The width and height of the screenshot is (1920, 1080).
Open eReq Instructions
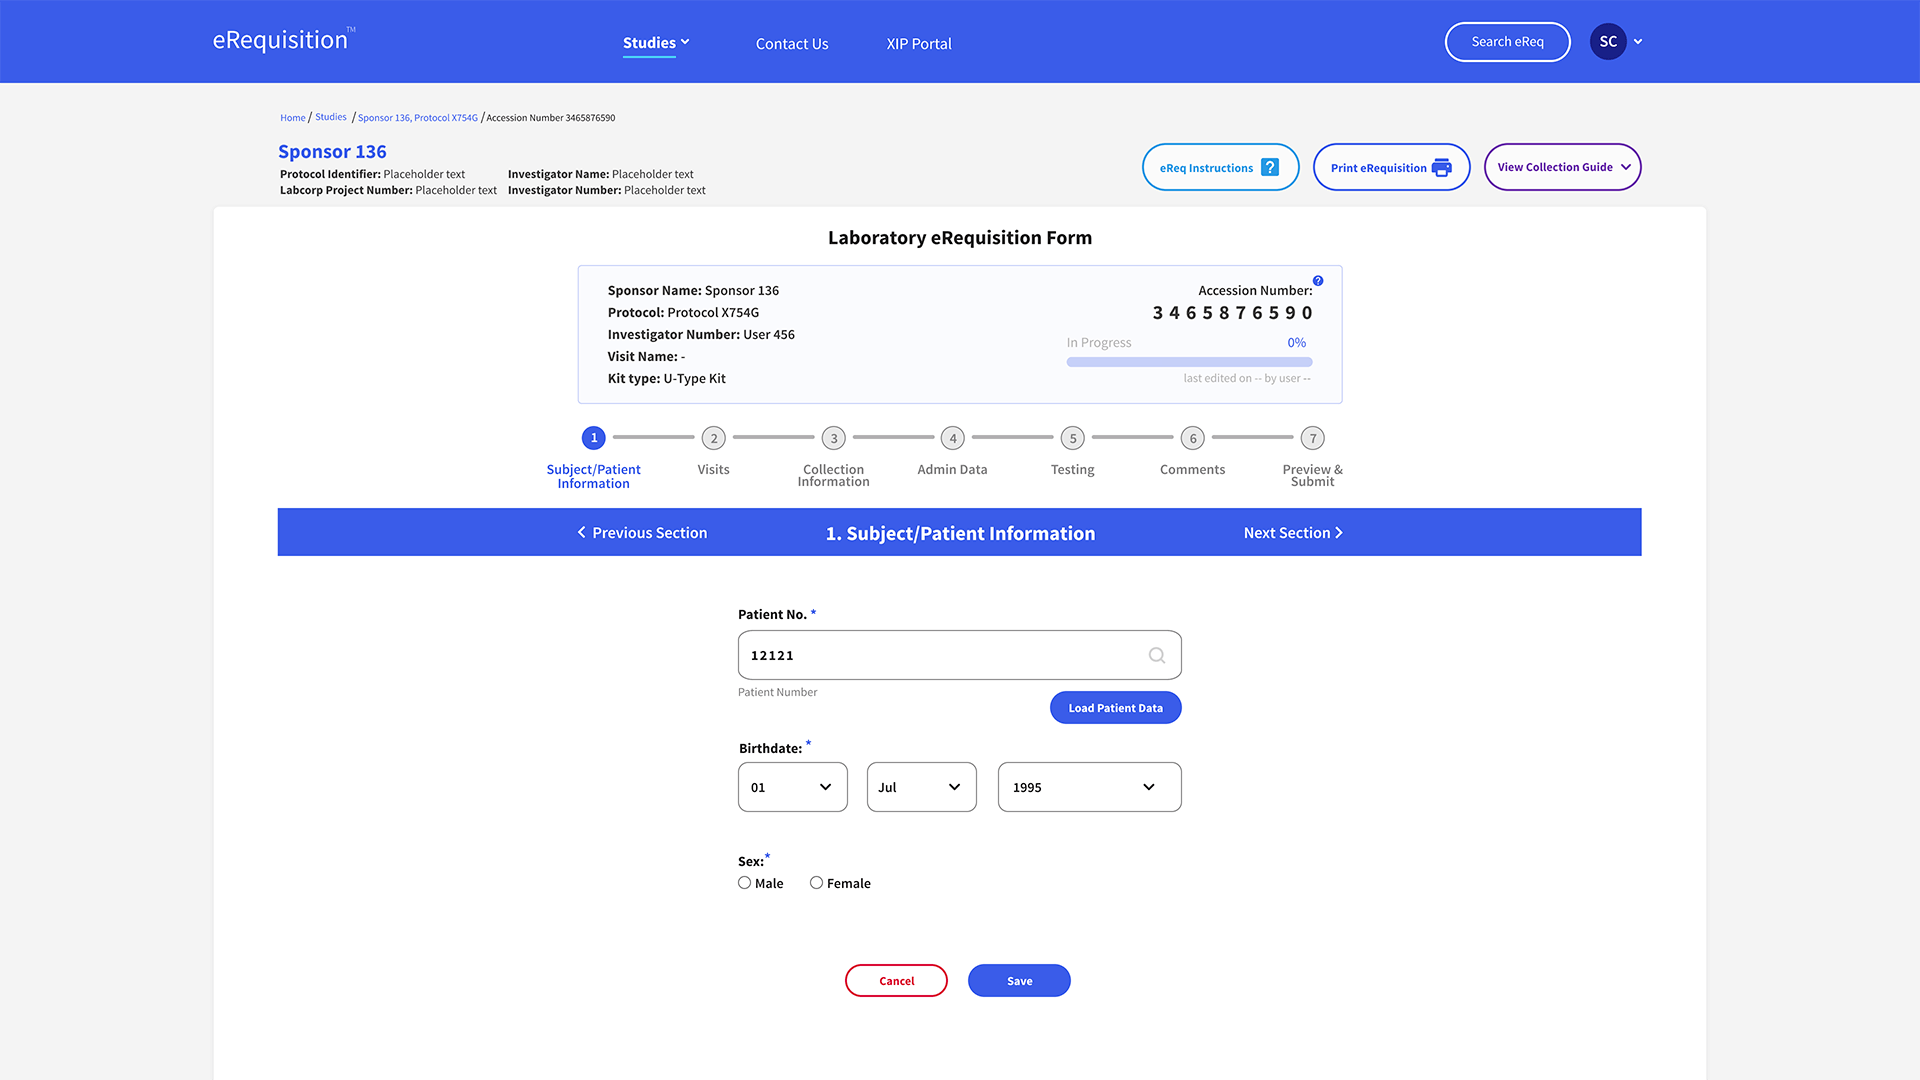[x=1220, y=167]
